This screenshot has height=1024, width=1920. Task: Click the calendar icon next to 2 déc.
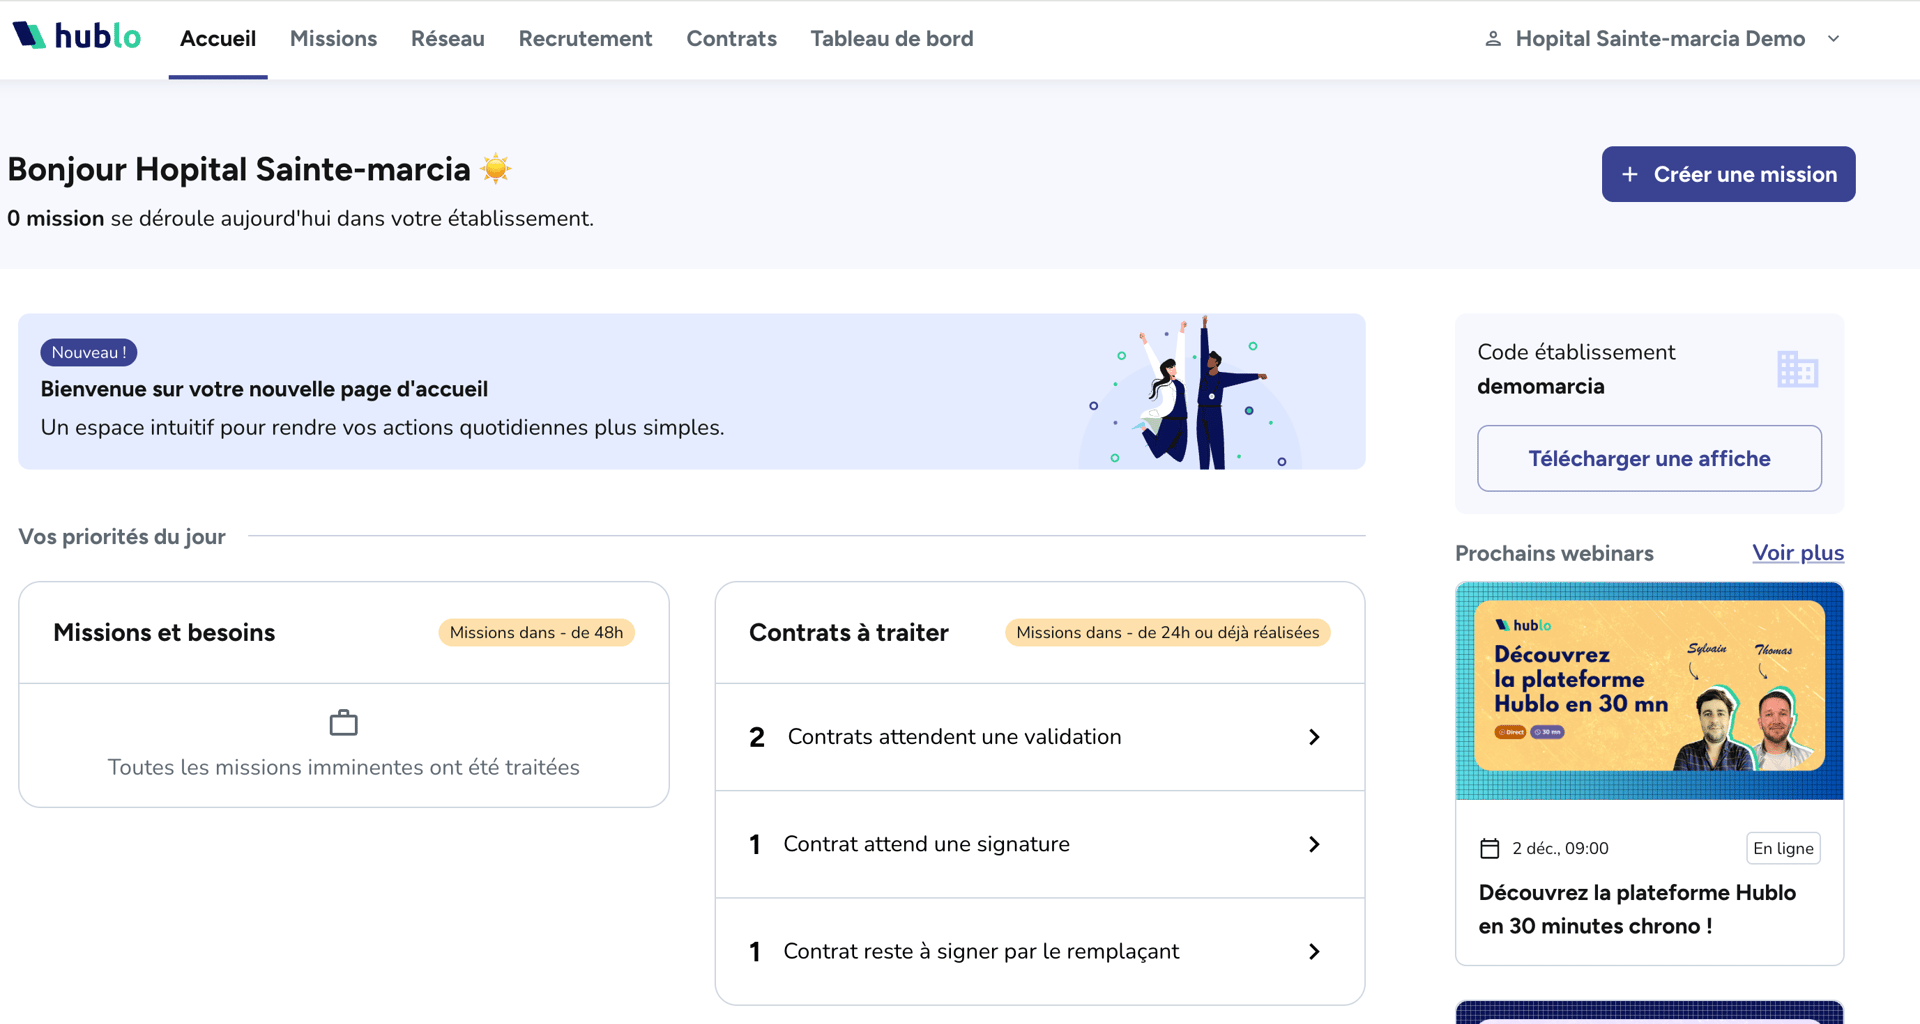coord(1489,849)
